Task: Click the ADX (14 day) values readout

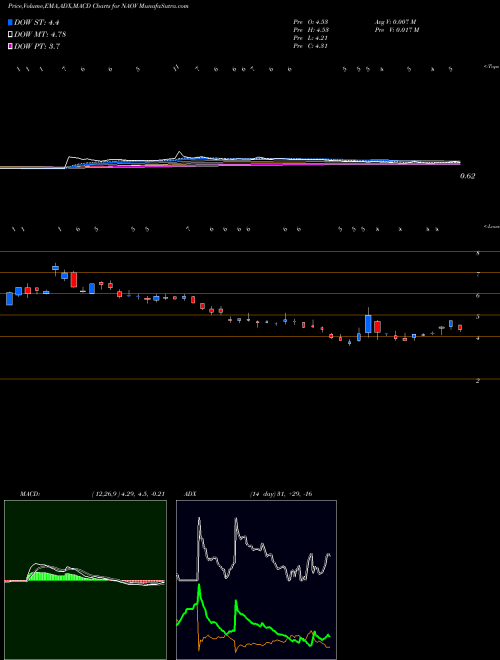Action: 281,494
